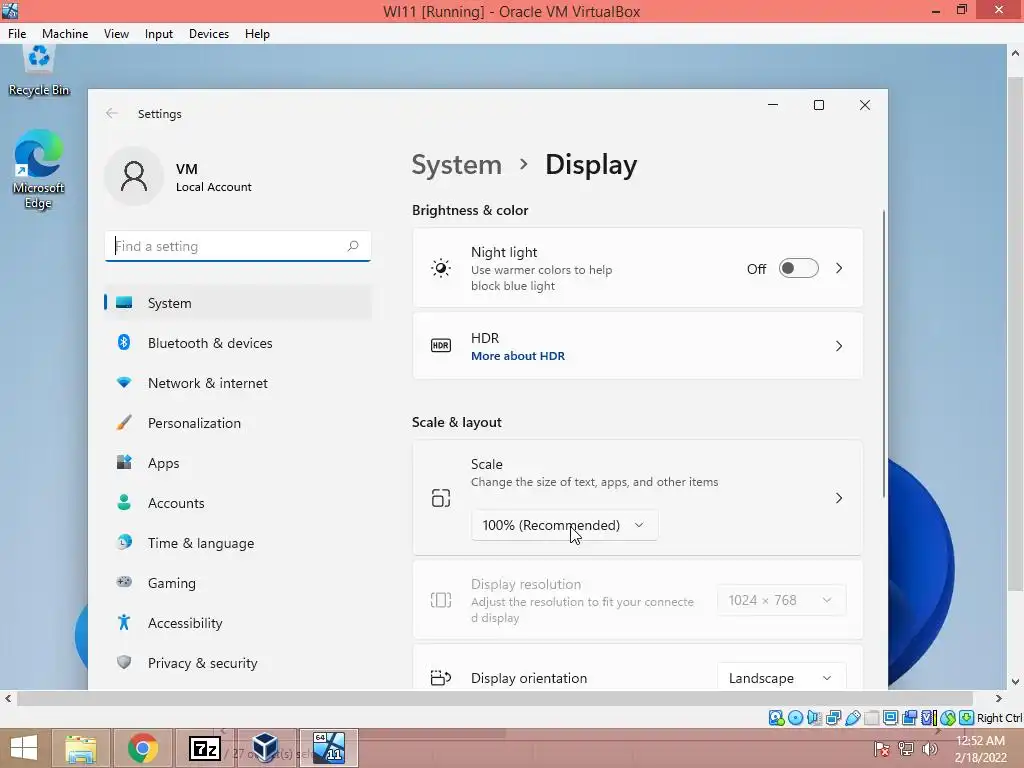The image size is (1024, 768).
Task: Expand Scale custom settings chevron
Action: 839,498
